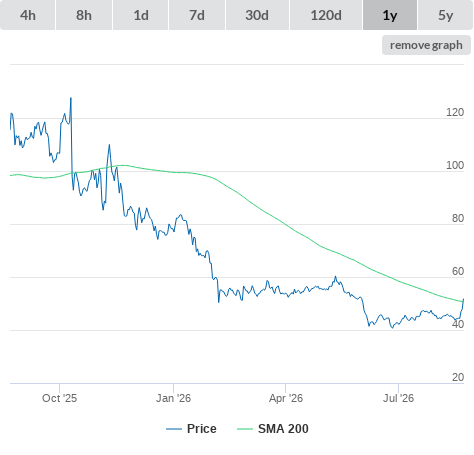This screenshot has height=455, width=474.
Task: Show the 5y price history
Action: coord(445,15)
